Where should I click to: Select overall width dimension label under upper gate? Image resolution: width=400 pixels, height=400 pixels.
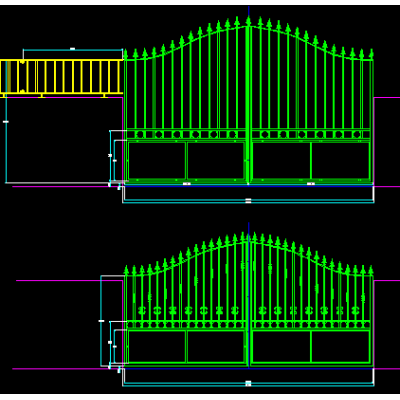[248, 200]
